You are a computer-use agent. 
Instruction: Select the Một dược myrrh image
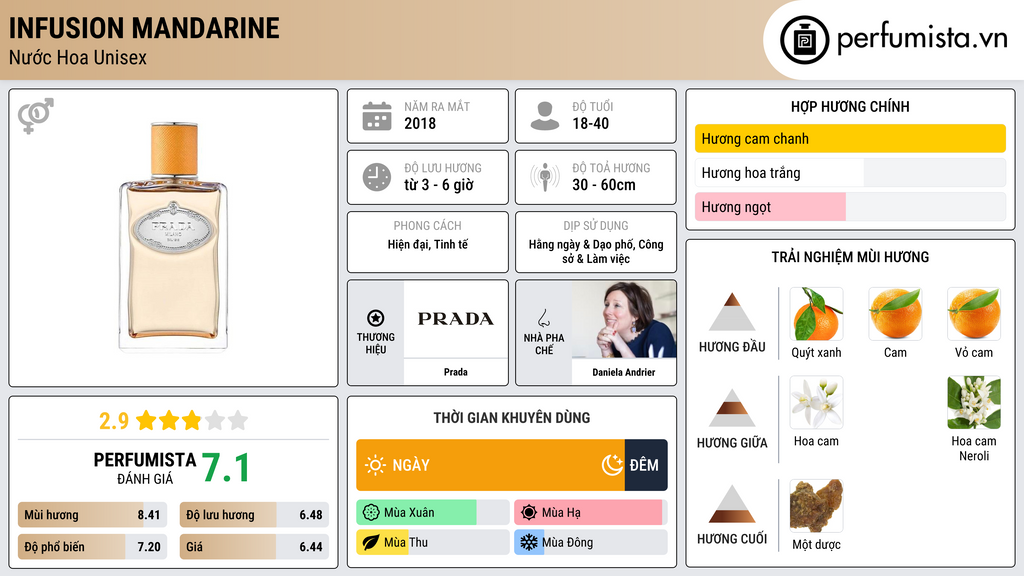(816, 505)
